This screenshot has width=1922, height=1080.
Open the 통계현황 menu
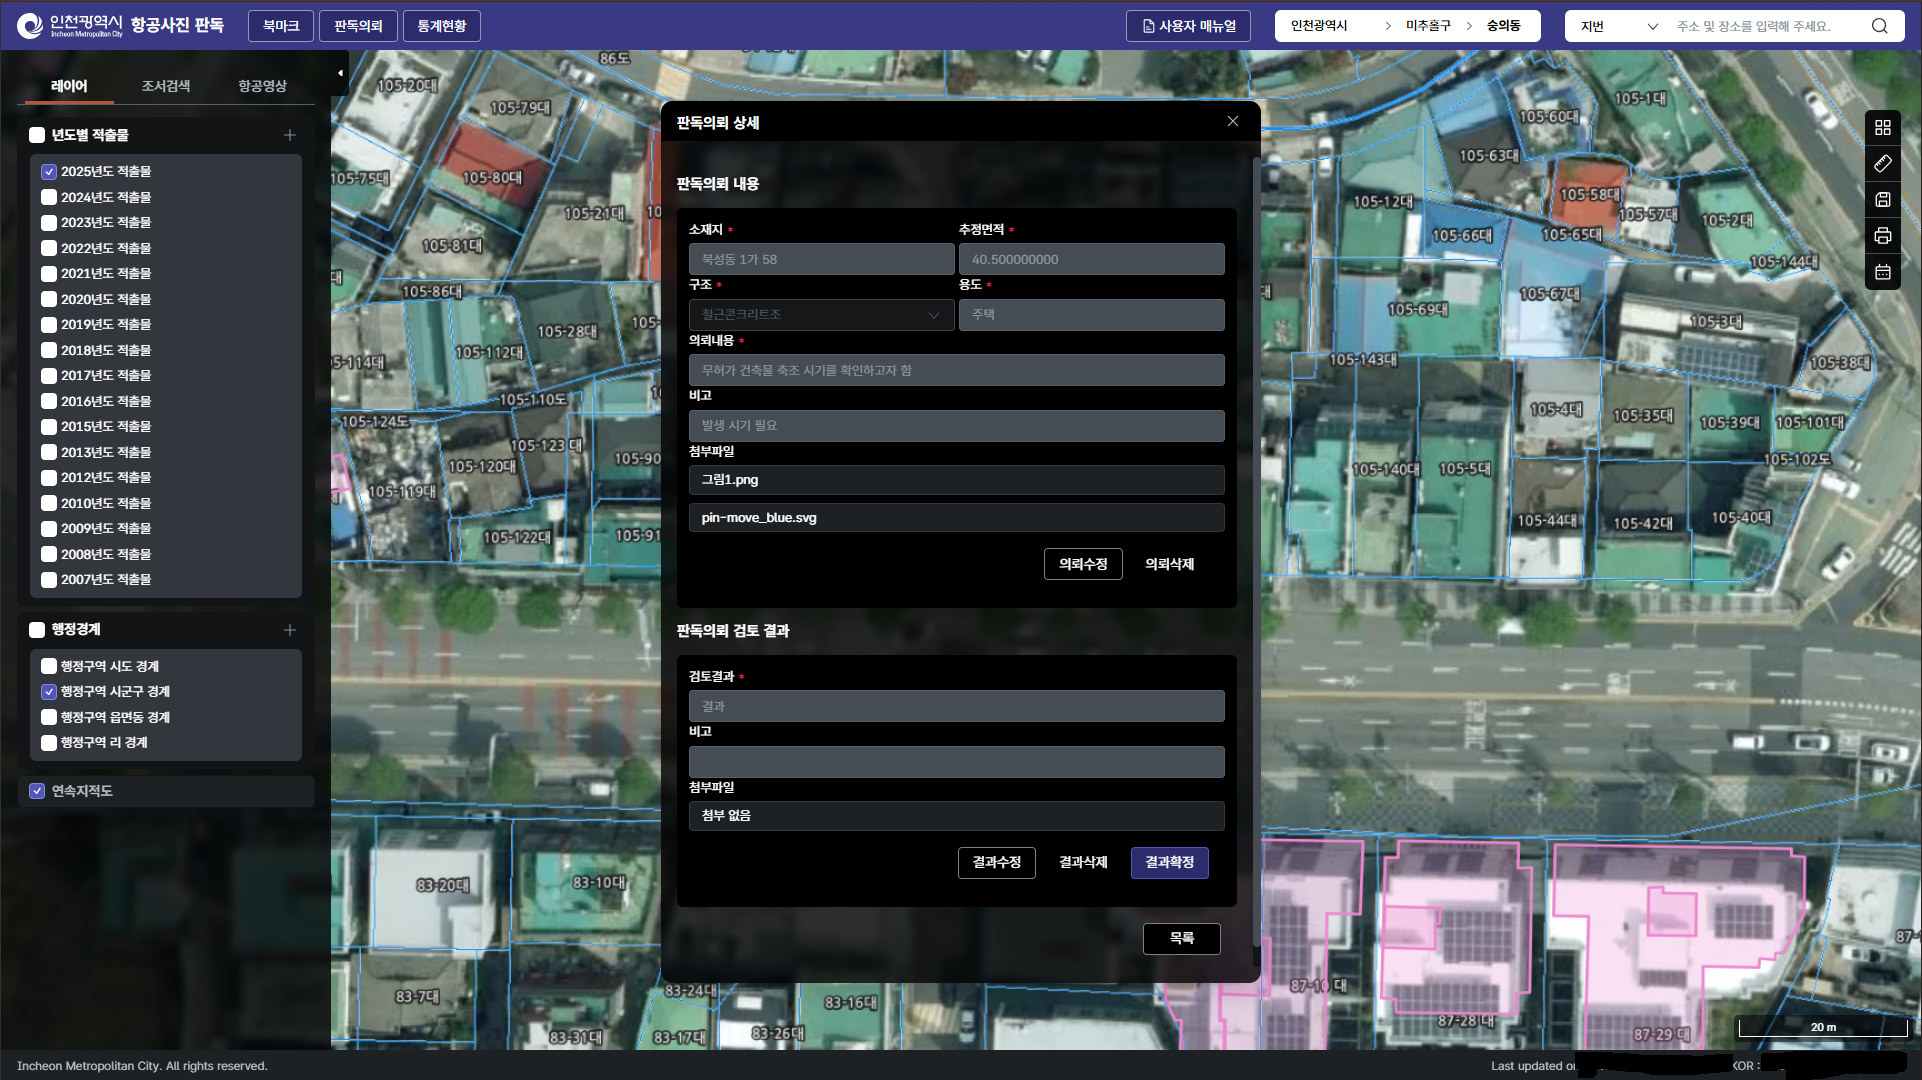coord(441,26)
